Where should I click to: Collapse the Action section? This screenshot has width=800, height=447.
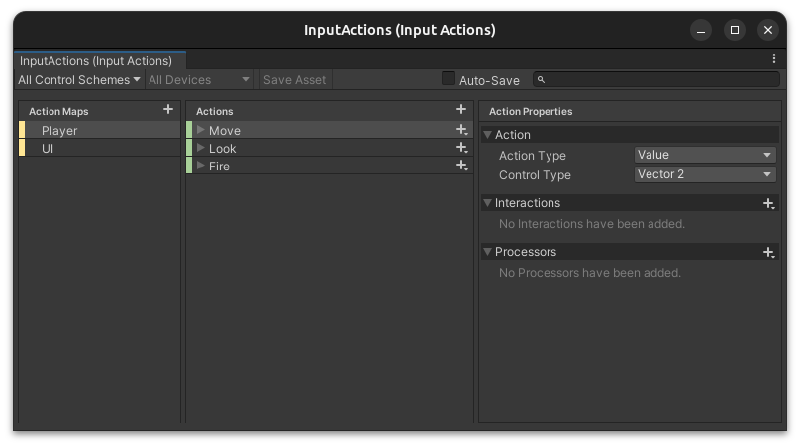click(487, 135)
